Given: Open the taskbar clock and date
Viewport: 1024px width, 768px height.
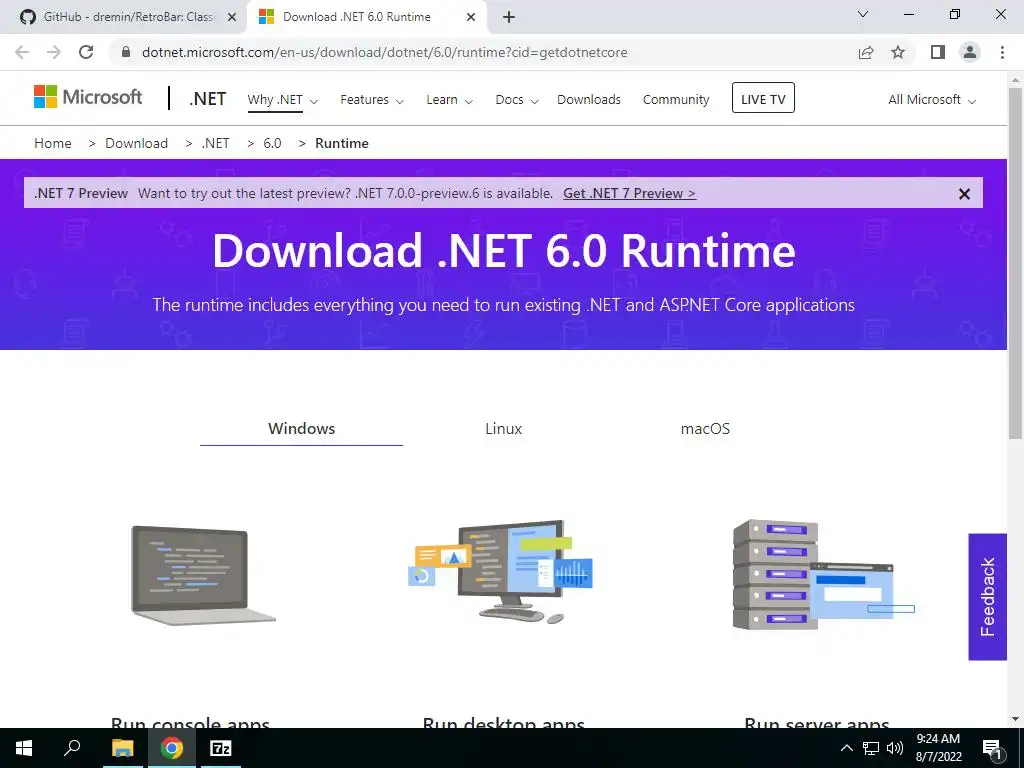Looking at the screenshot, I should 938,748.
